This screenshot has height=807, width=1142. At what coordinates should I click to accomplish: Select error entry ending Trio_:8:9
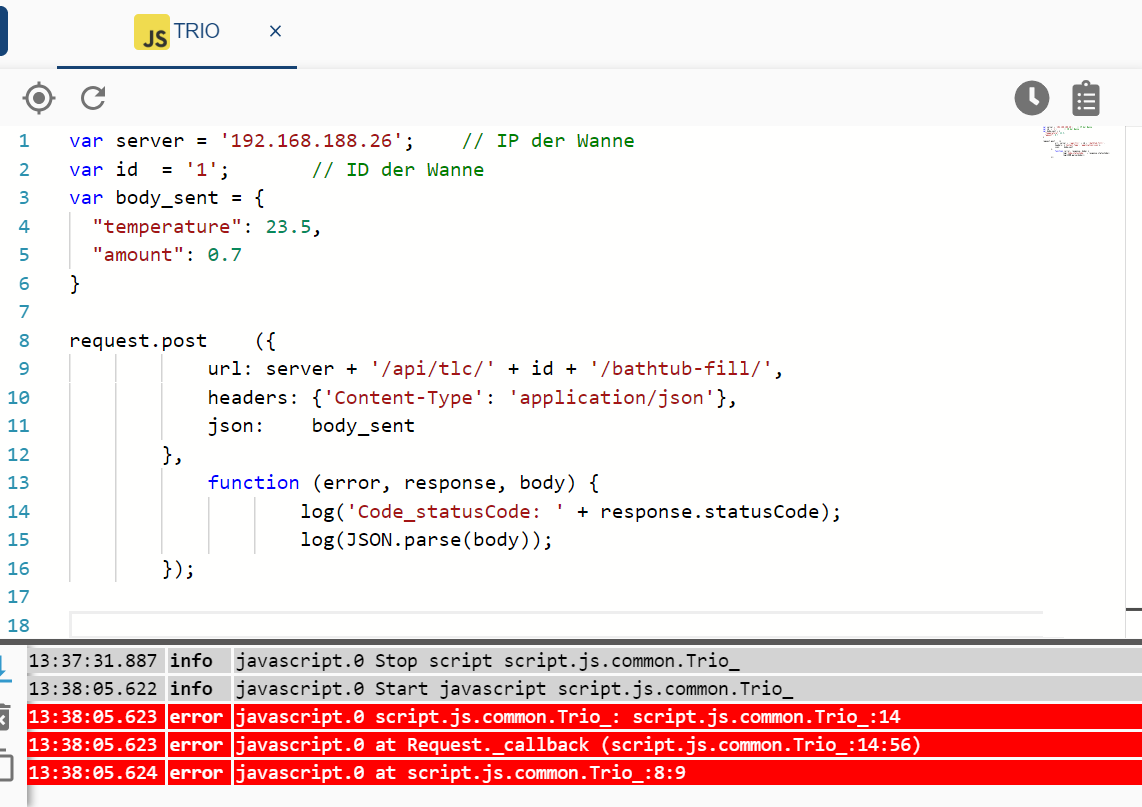pyautogui.click(x=584, y=772)
